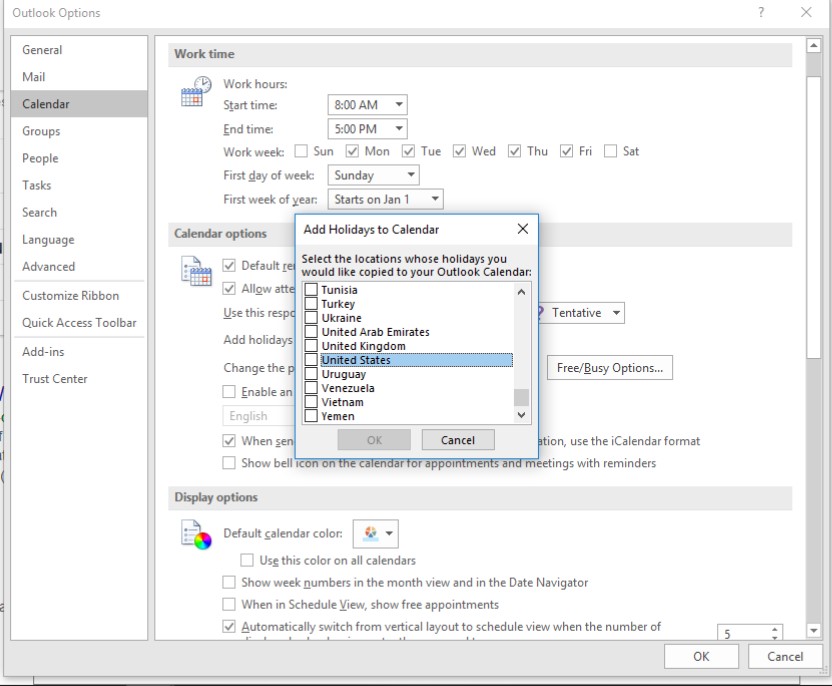Check the Ukraine holiday checkbox
Screen dimensions: 832x686
point(311,318)
